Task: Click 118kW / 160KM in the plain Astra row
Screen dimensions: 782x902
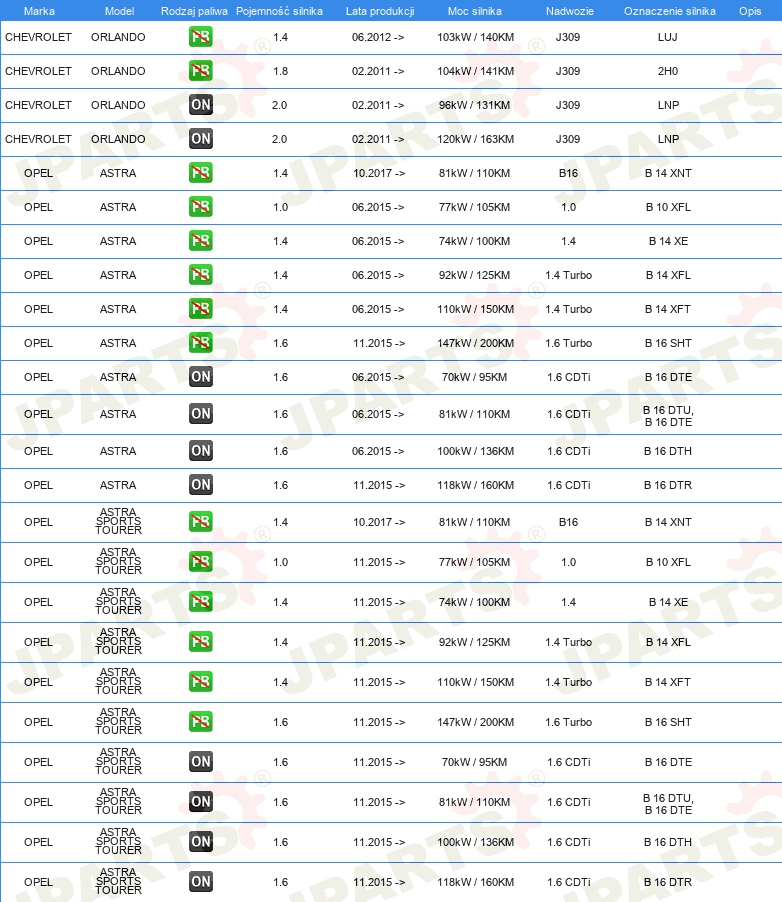Action: point(475,485)
